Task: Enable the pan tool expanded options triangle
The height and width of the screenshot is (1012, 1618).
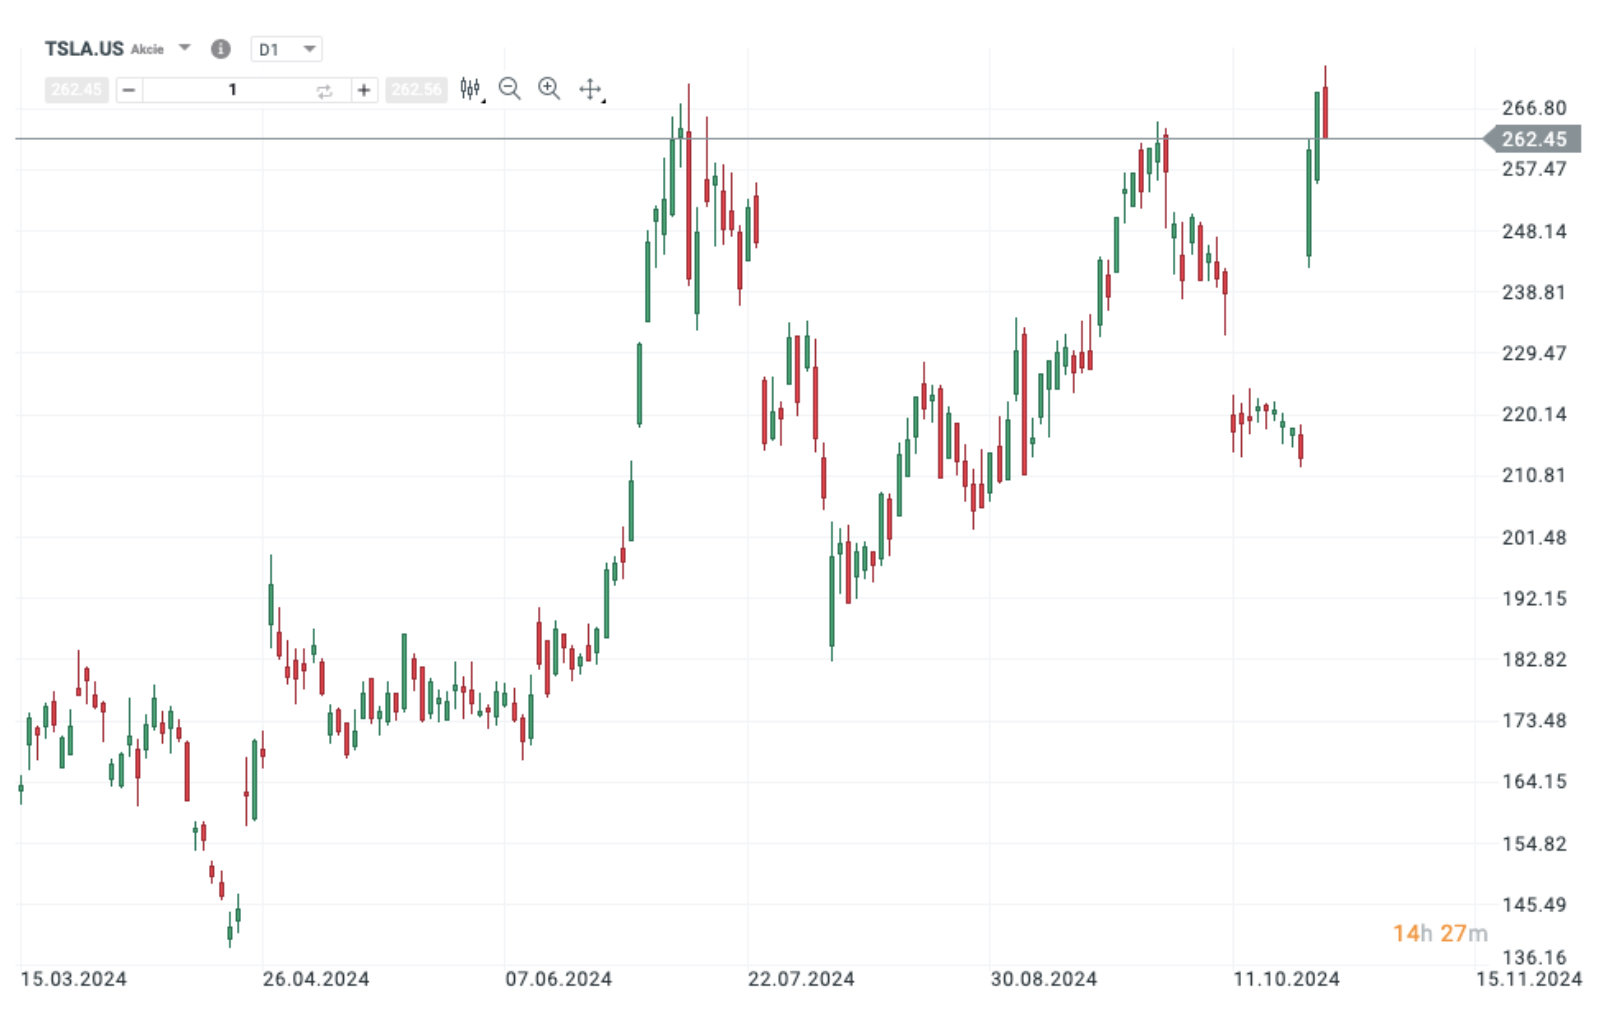Action: 605,102
